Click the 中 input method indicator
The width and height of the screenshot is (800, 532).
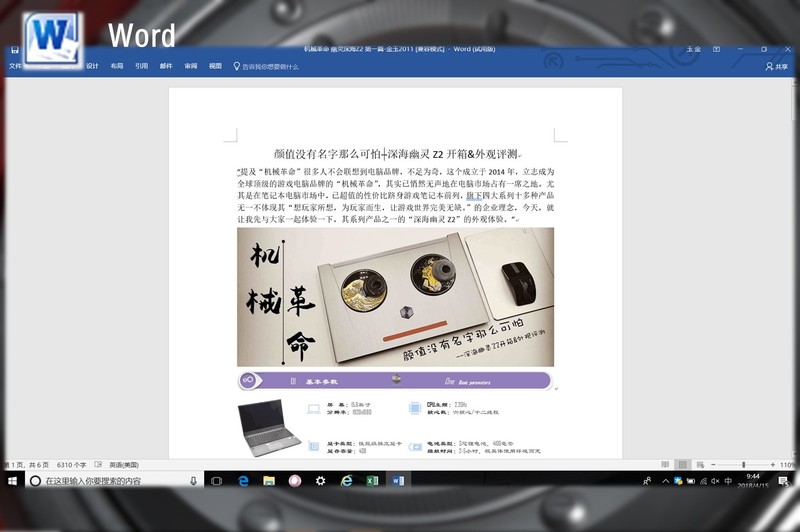click(728, 481)
